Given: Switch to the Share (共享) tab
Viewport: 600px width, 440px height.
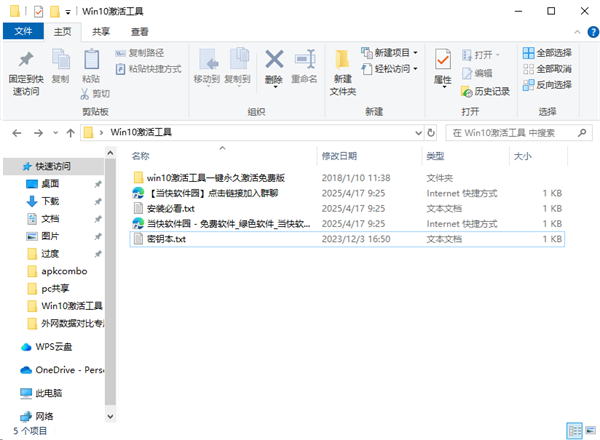Looking at the screenshot, I should tap(101, 32).
